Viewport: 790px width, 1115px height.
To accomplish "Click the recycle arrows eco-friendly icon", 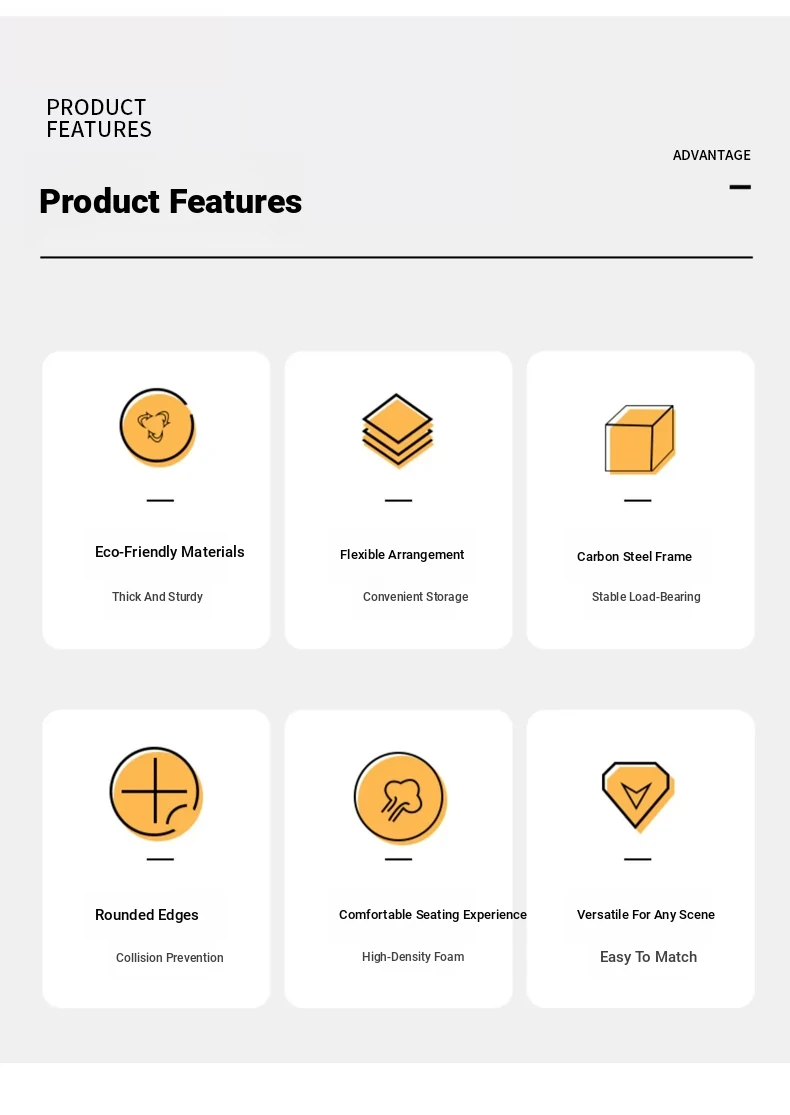I will point(157,427).
